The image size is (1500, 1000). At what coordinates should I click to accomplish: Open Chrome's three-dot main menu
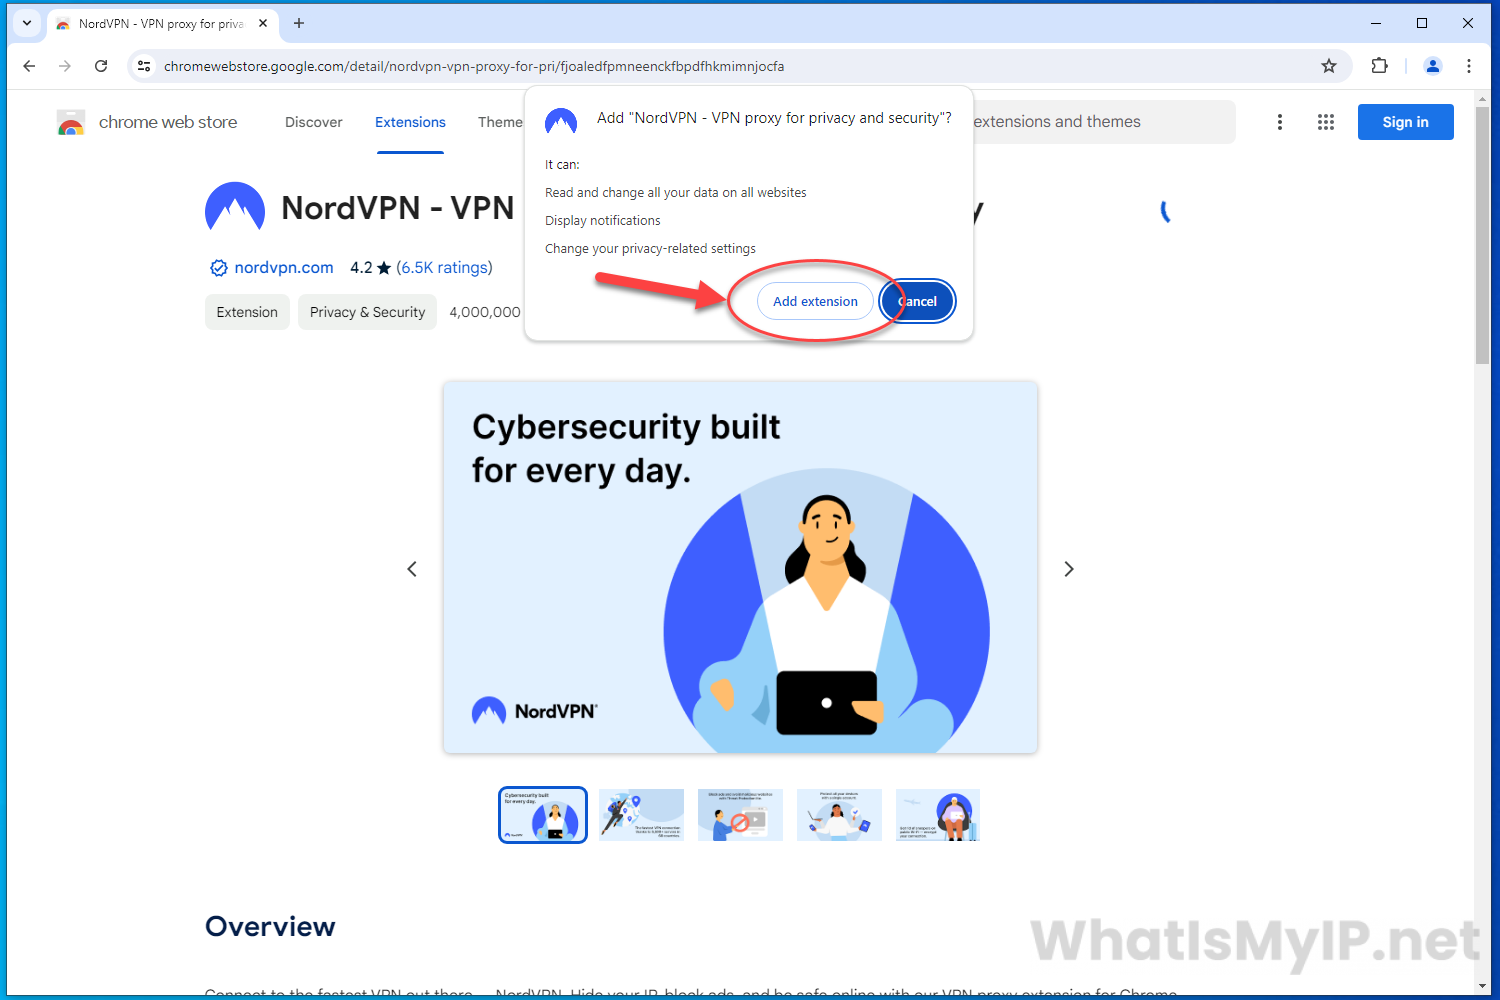click(1469, 66)
